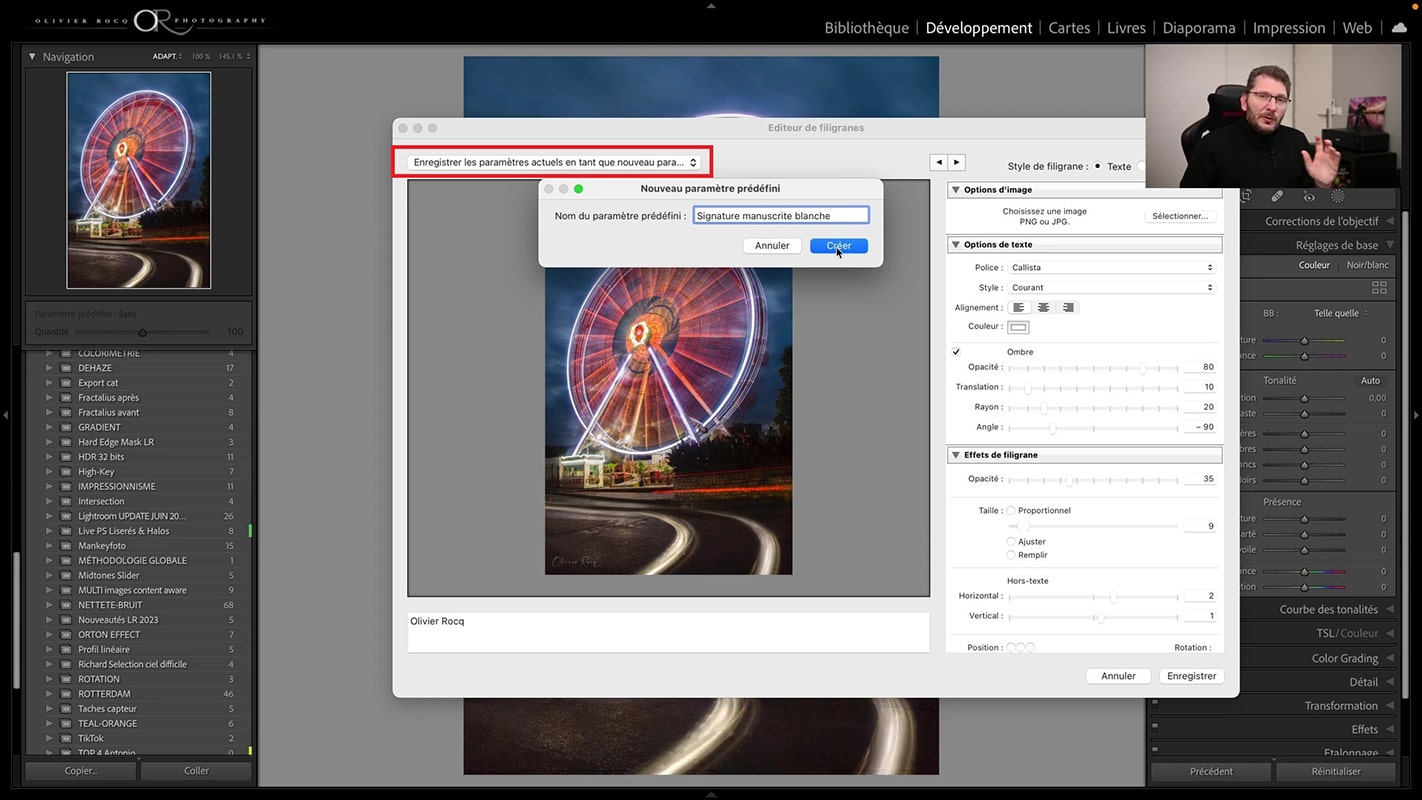
Task: Open the watermark preset dropdown
Action: 554,162
